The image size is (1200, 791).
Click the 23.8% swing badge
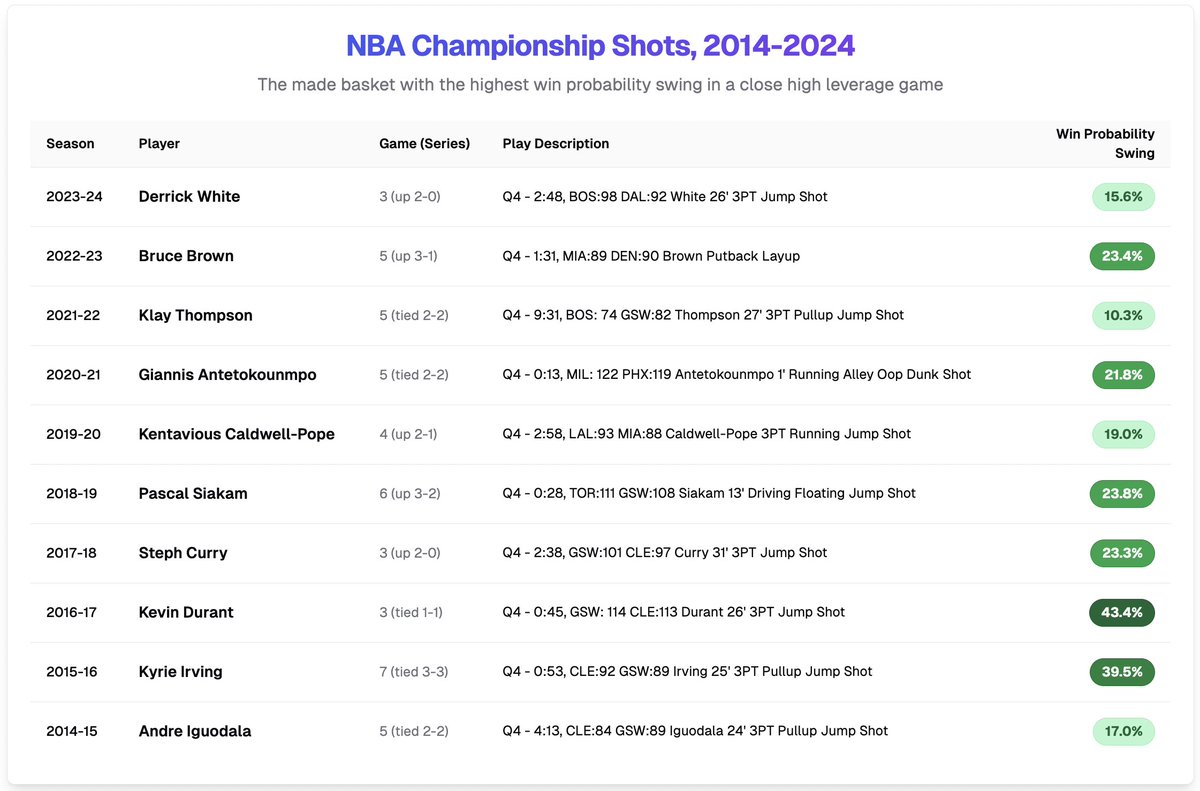1122,493
